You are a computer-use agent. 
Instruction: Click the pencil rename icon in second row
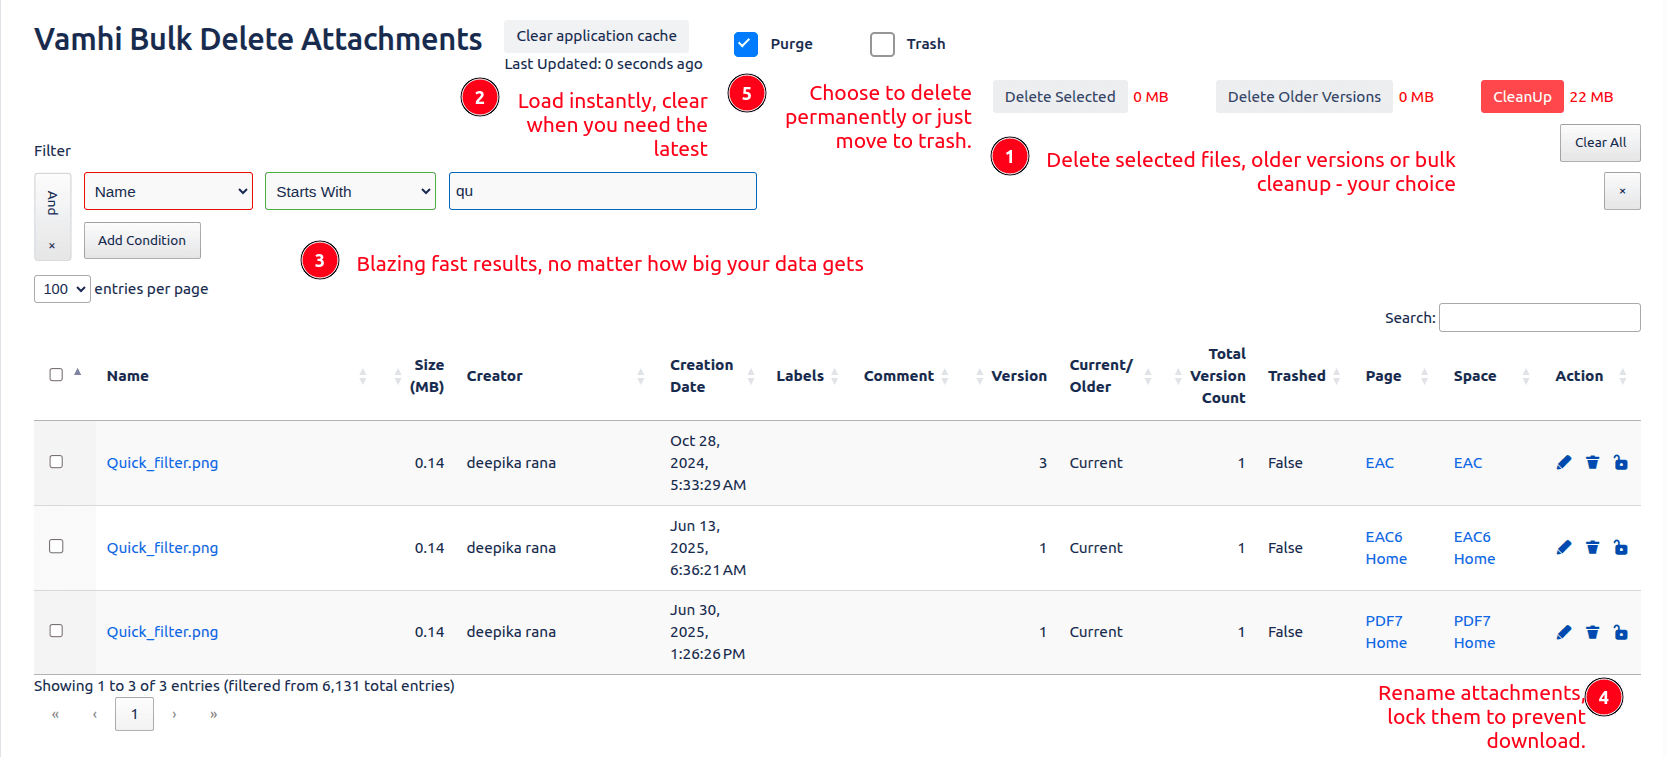1564,547
